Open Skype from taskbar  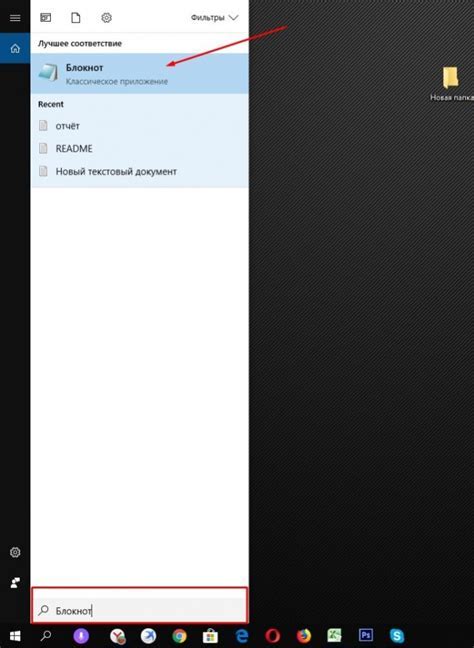pyautogui.click(x=397, y=636)
